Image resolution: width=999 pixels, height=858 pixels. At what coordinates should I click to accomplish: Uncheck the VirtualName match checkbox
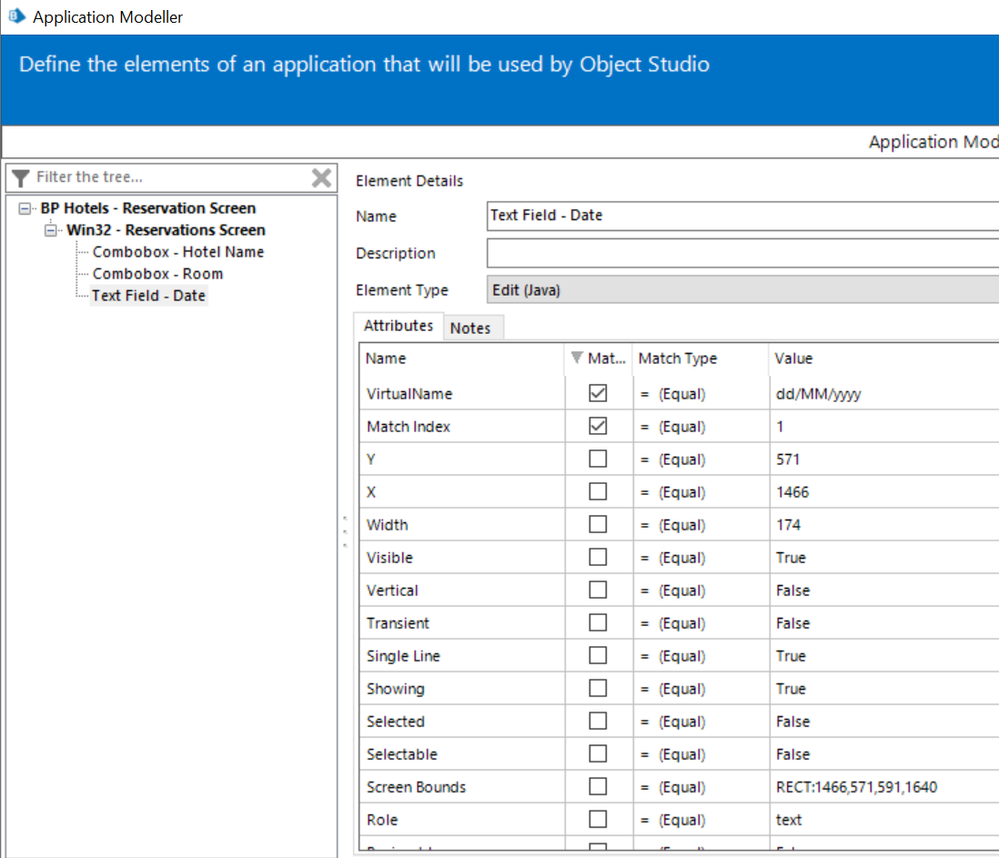pyautogui.click(x=598, y=394)
